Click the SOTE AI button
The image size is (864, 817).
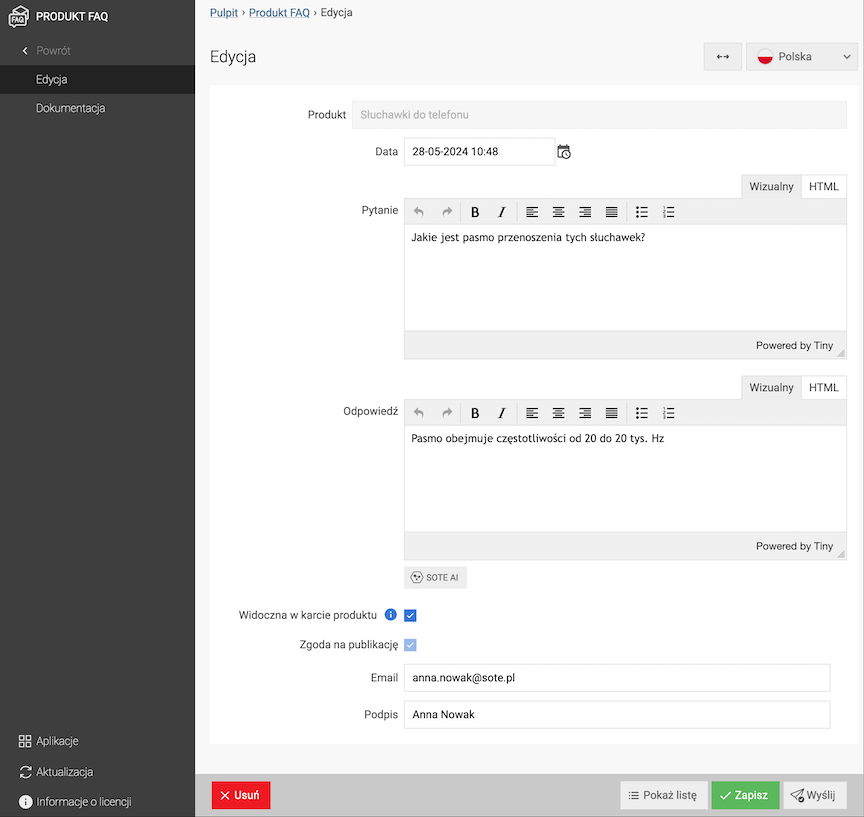[x=435, y=577]
